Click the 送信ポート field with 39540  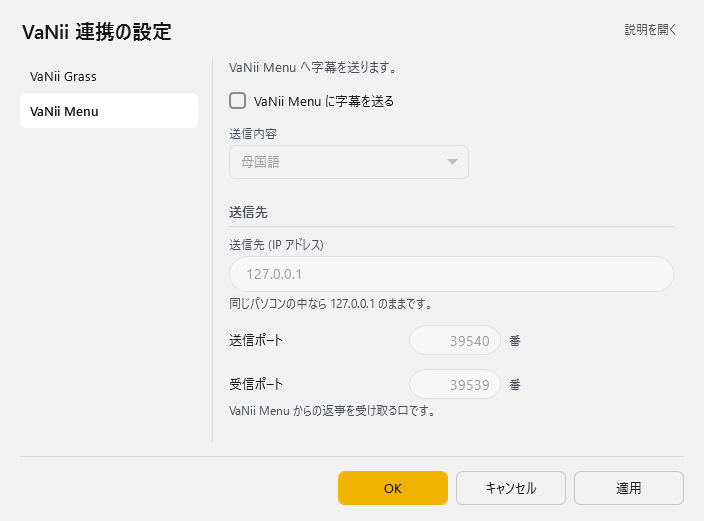[455, 340]
